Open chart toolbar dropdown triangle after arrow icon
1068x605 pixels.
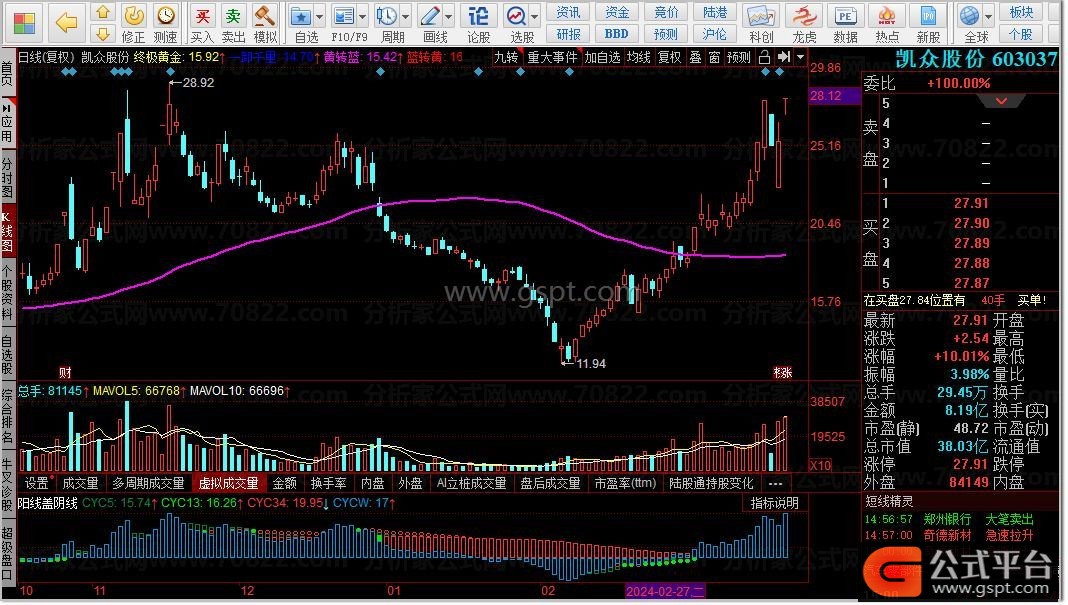pyautogui.click(x=800, y=57)
